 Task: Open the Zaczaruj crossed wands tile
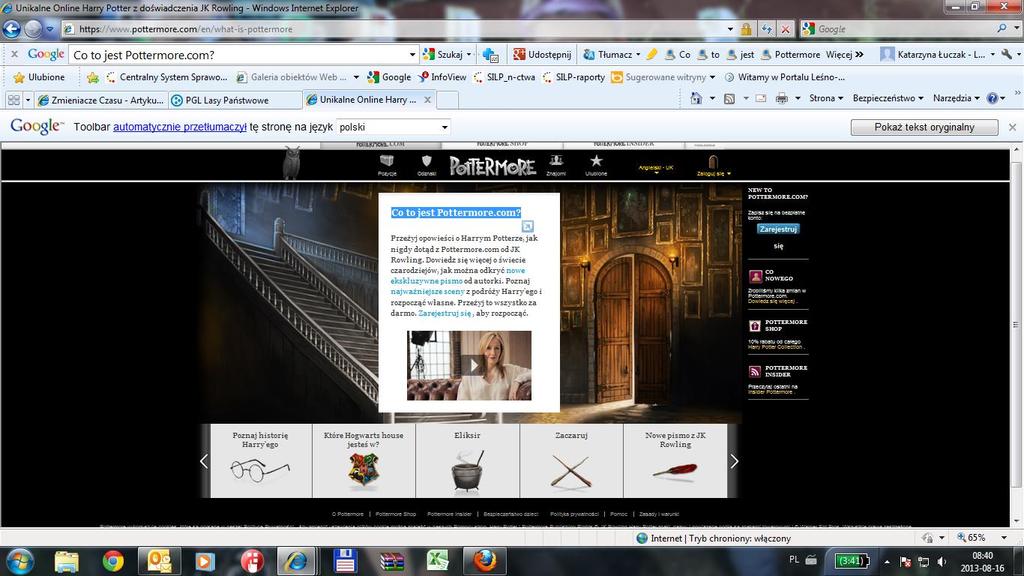pos(571,461)
